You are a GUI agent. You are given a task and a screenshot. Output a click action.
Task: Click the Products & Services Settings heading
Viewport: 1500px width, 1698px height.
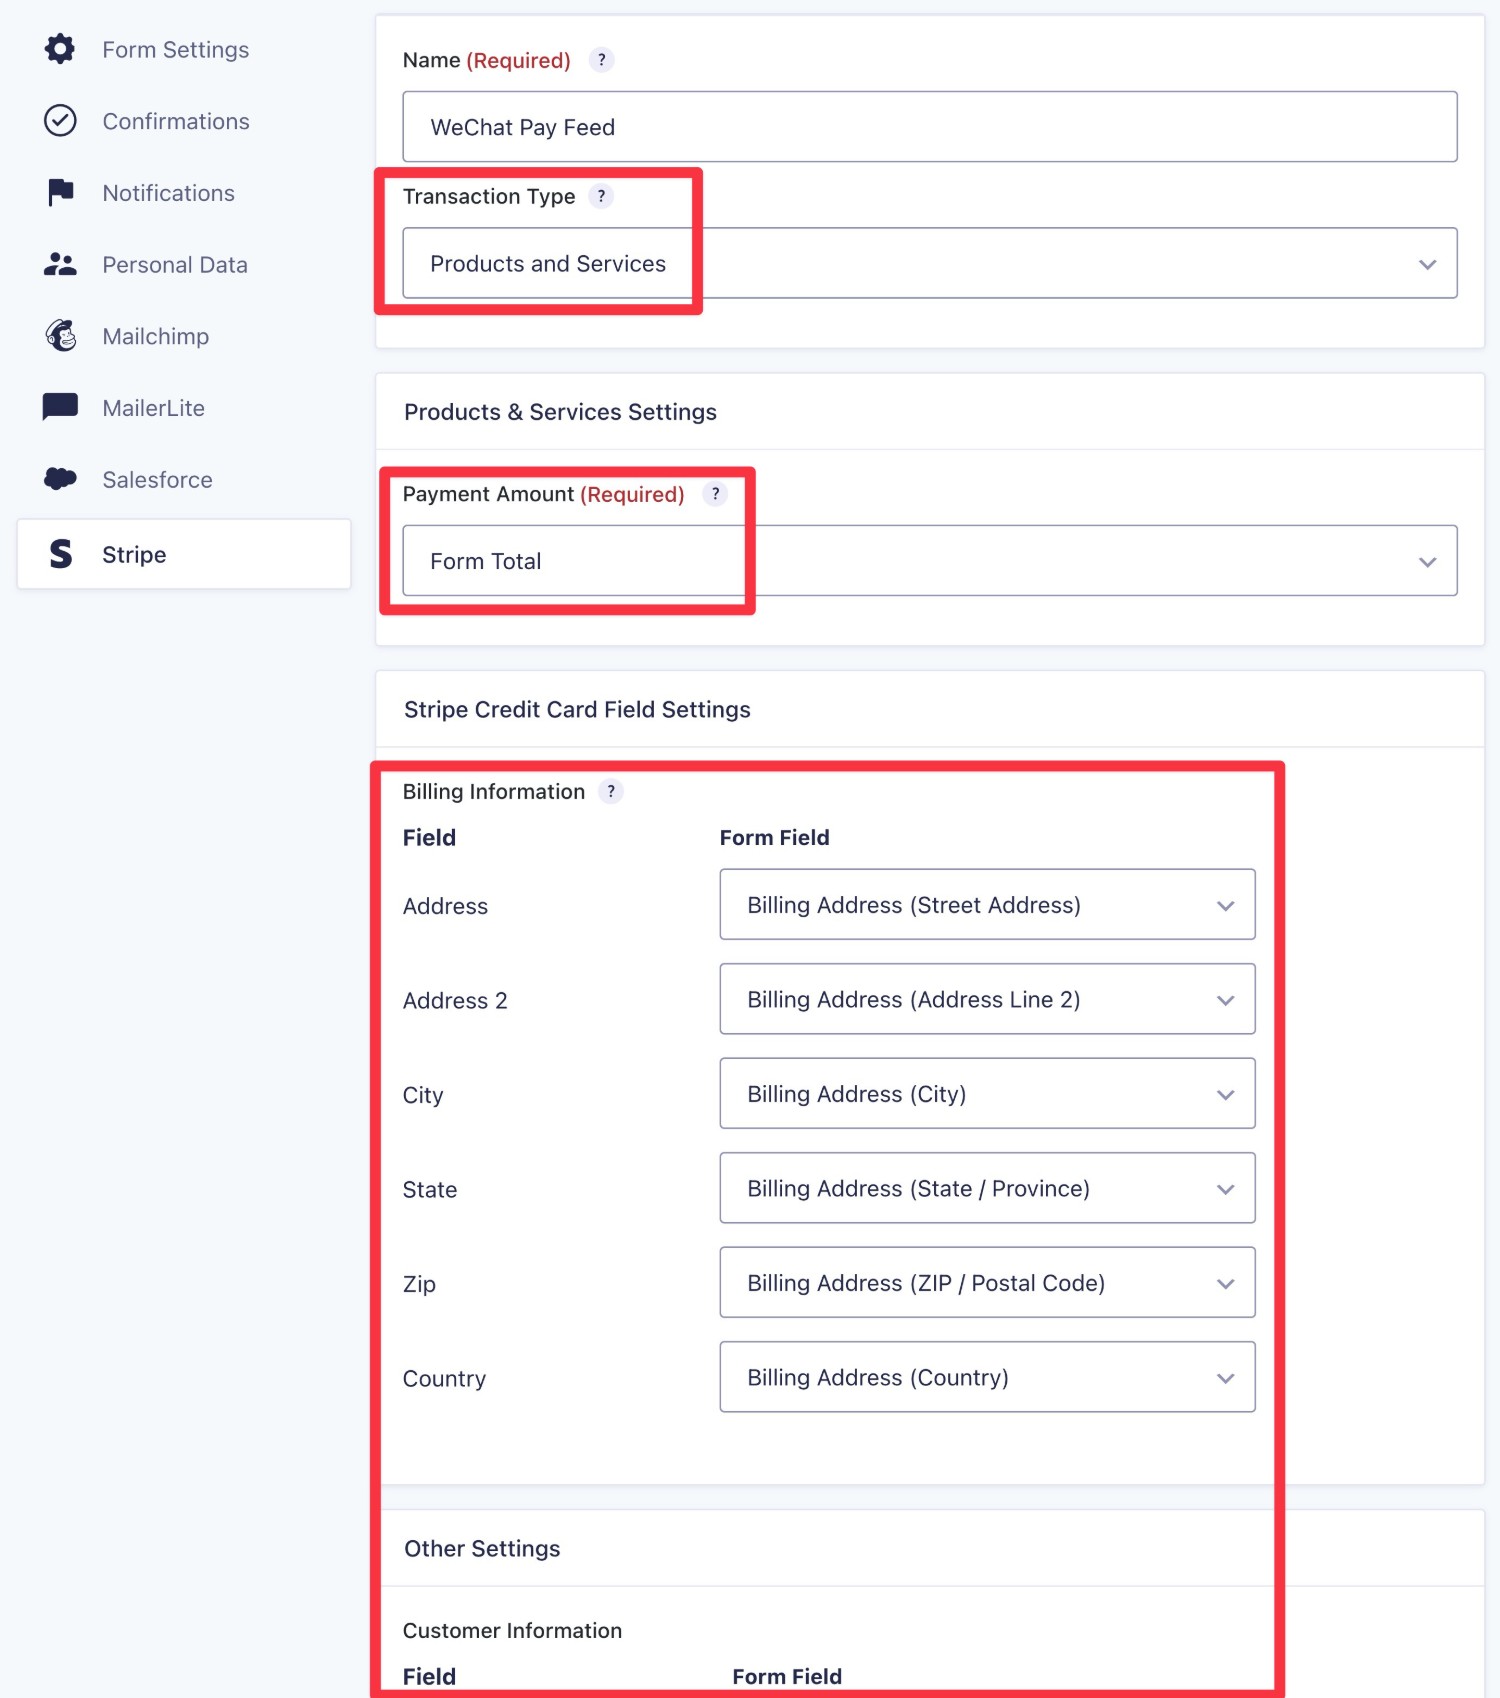[x=560, y=412]
